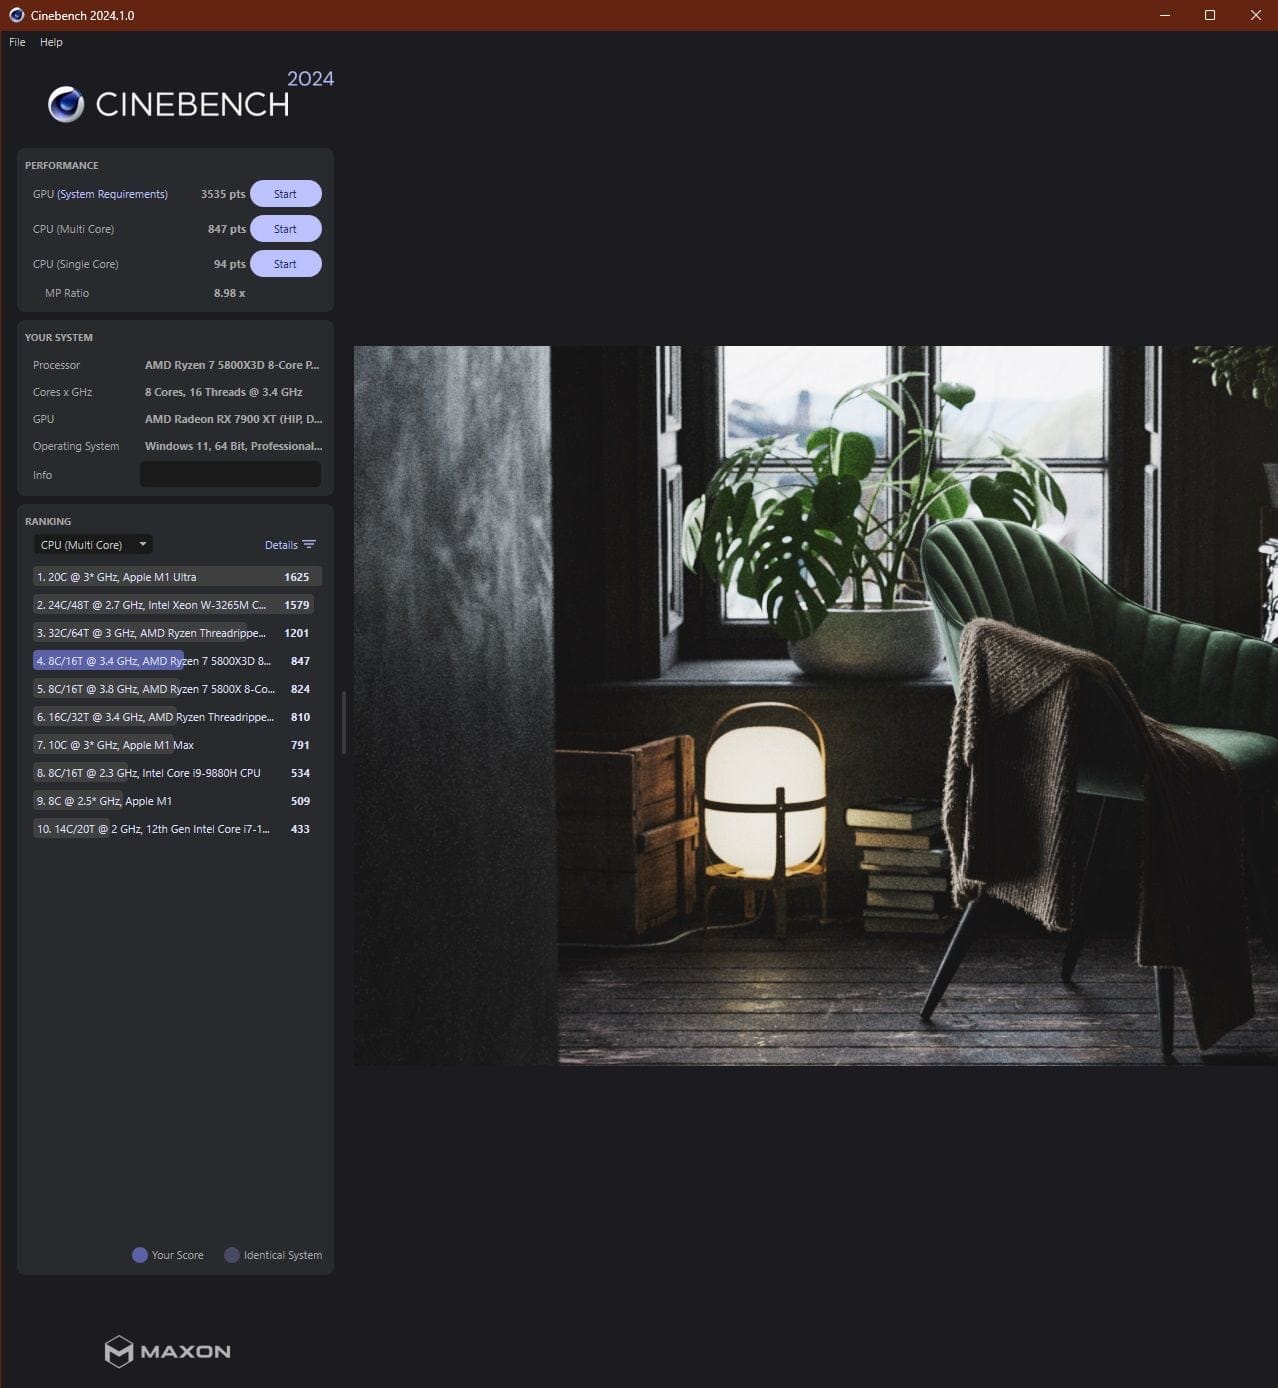Click the rendered room scene image
The height and width of the screenshot is (1388, 1278).
(x=815, y=705)
